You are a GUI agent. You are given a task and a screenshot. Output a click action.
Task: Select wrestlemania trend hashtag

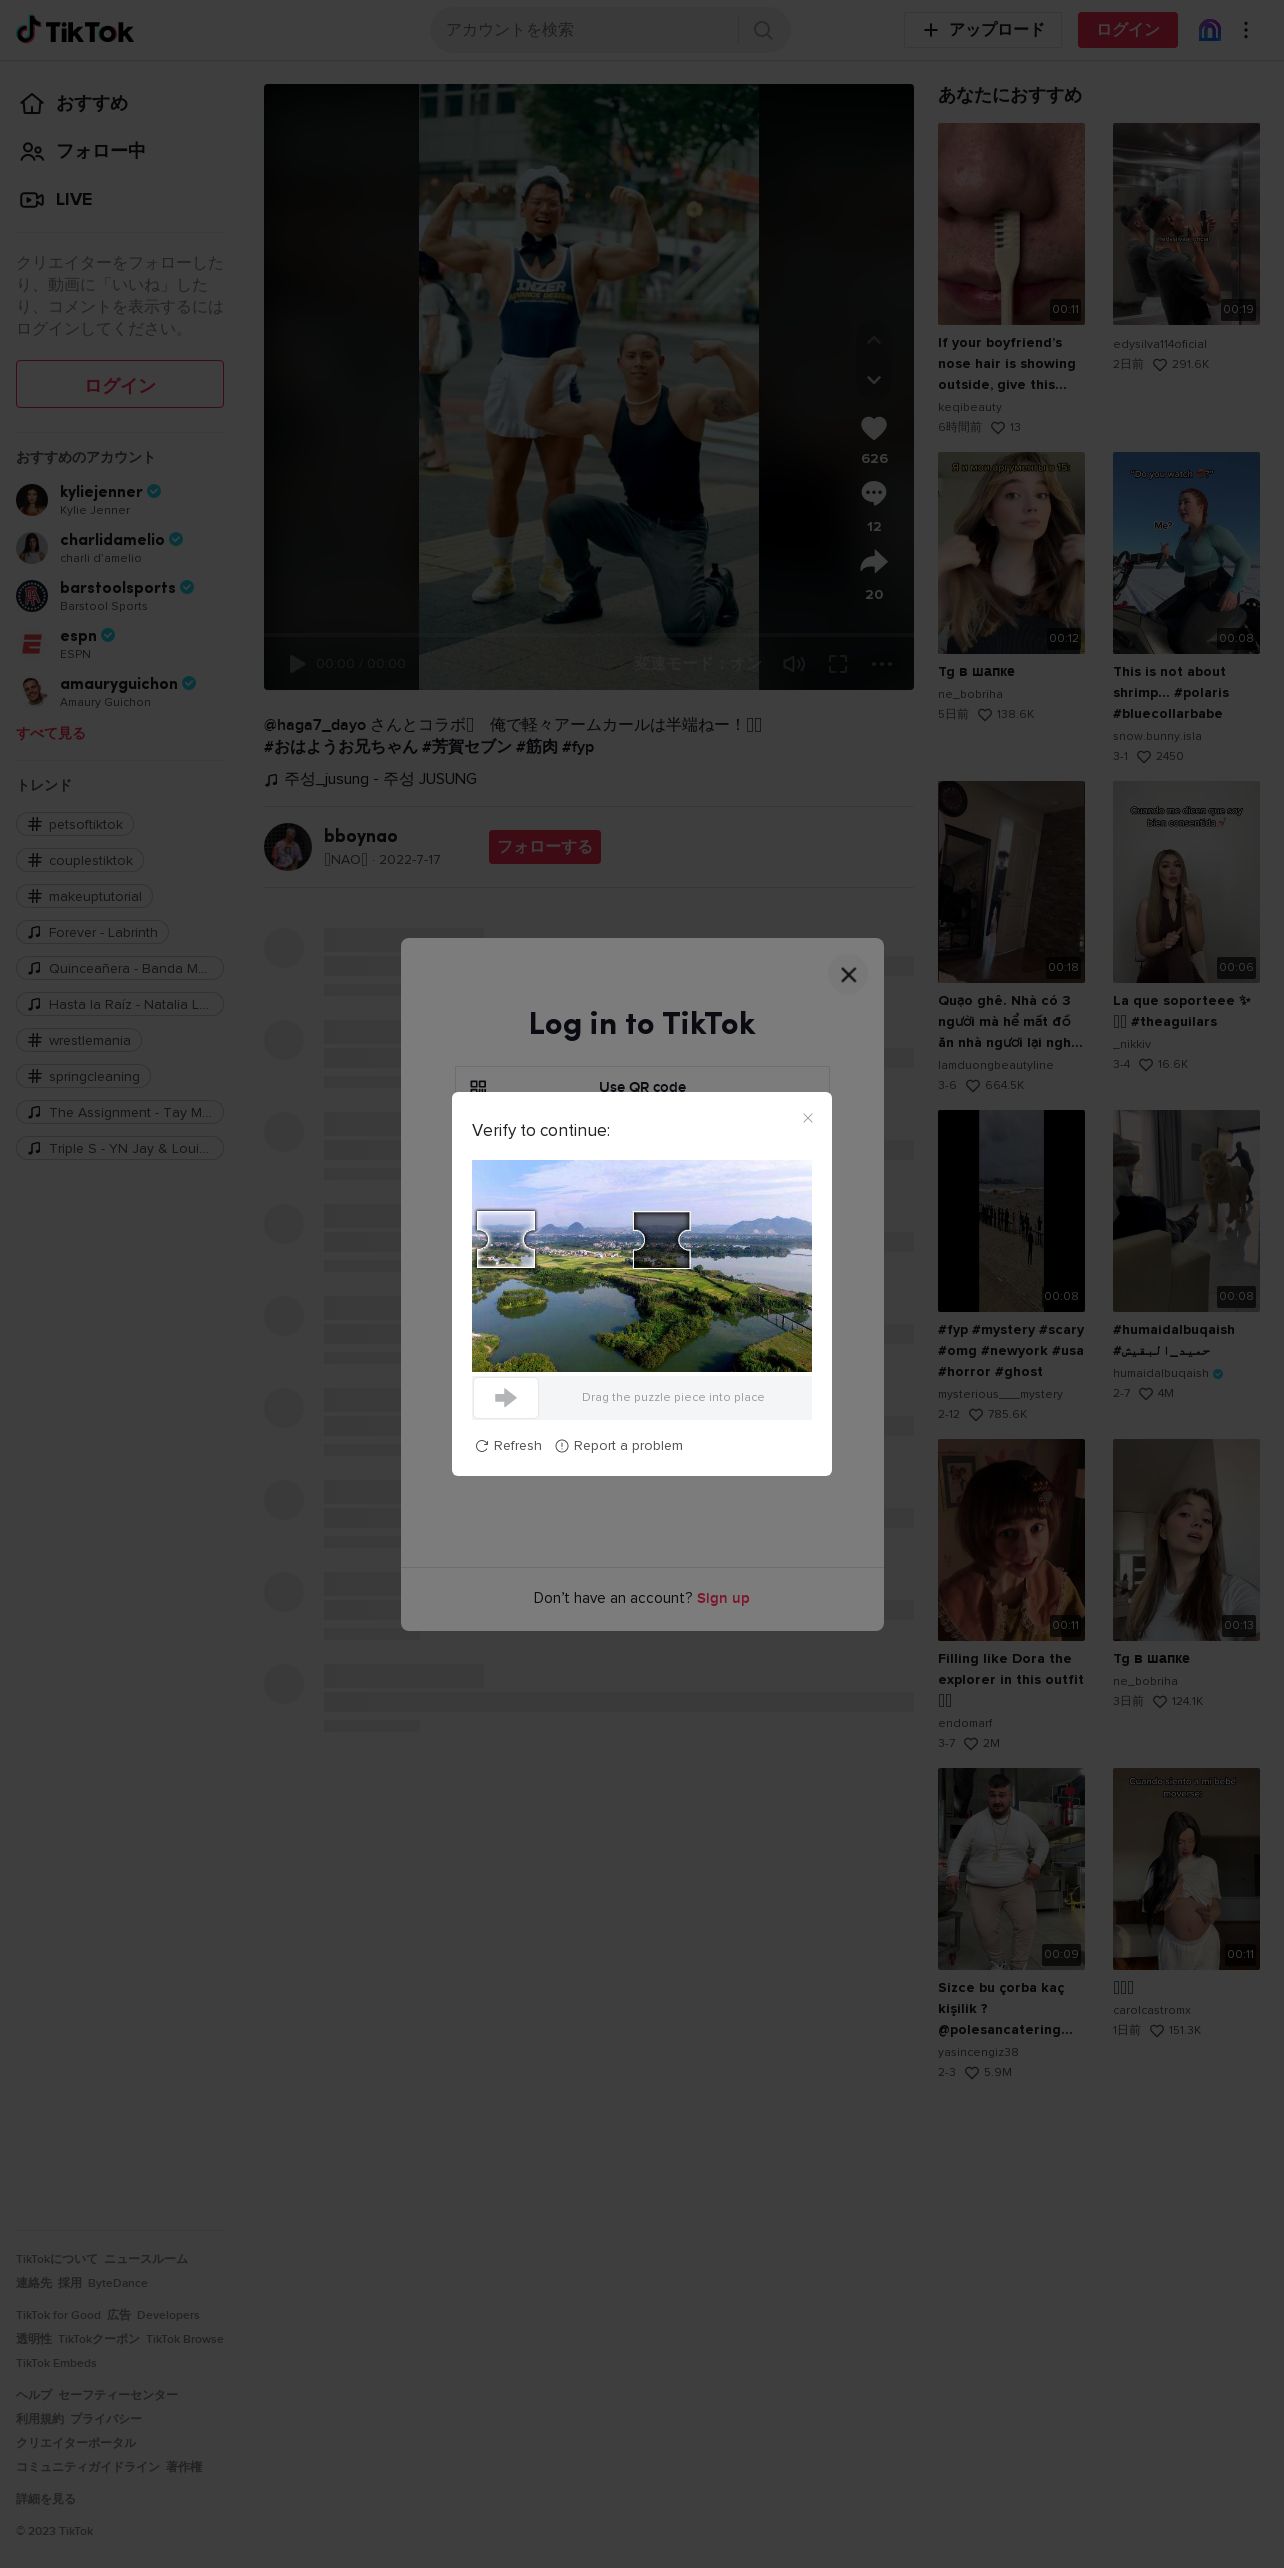pos(79,1040)
